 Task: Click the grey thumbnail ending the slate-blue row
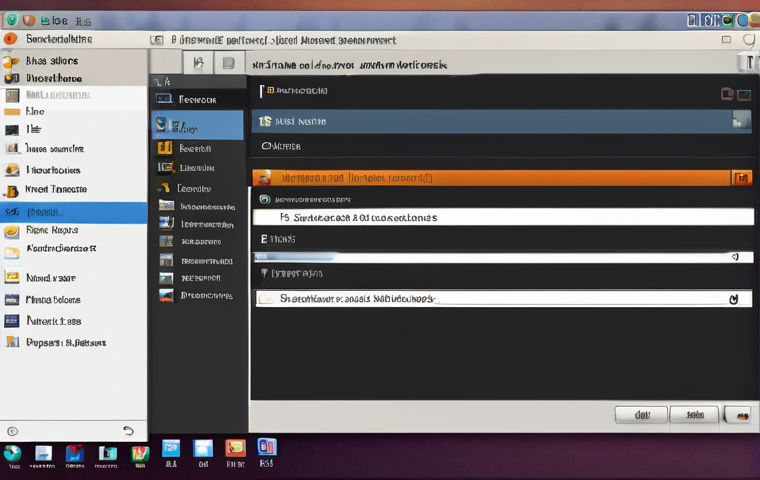(741, 120)
